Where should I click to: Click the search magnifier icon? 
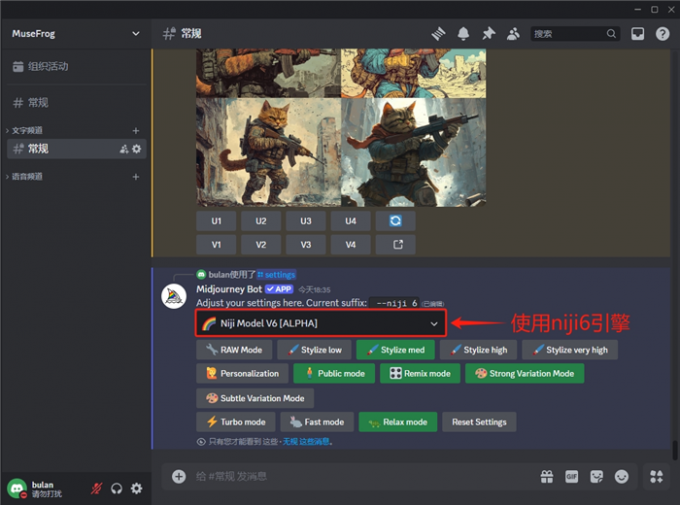(611, 33)
